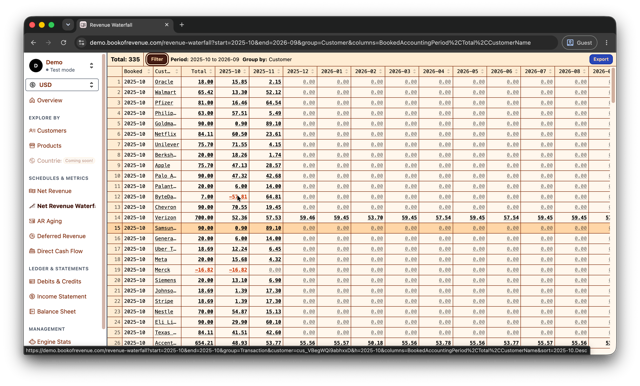Viewport: 640px width, 386px height.
Task: Open the Balance Sheet
Action: click(56, 312)
